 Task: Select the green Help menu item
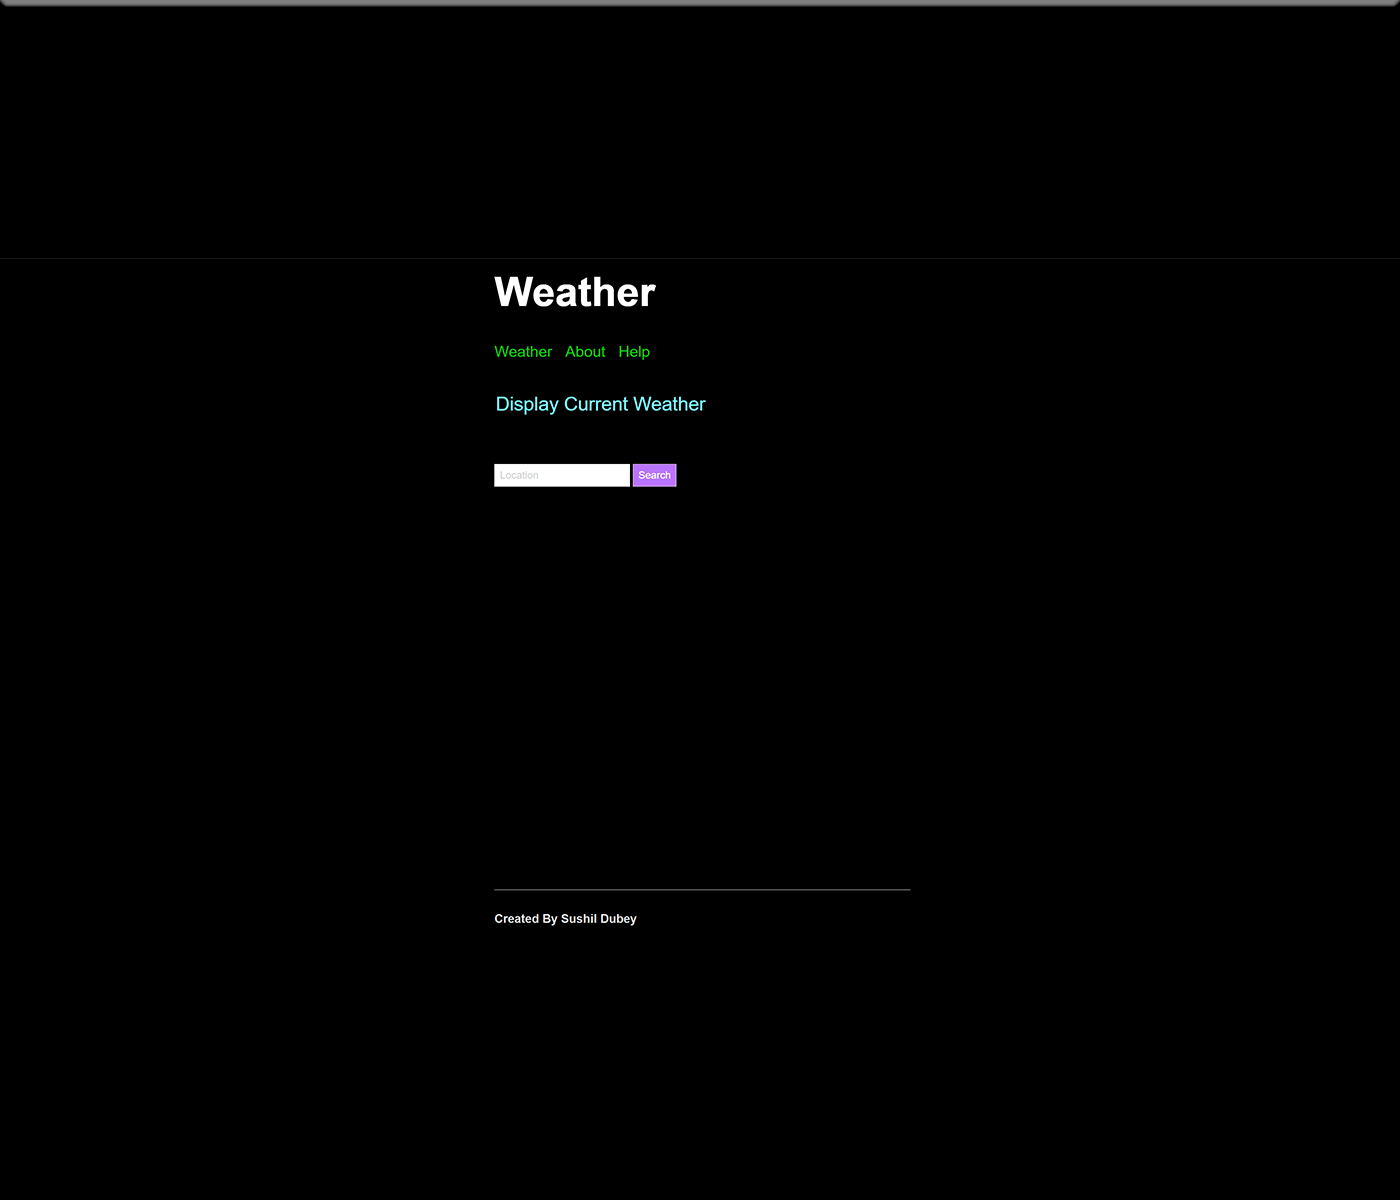(634, 352)
